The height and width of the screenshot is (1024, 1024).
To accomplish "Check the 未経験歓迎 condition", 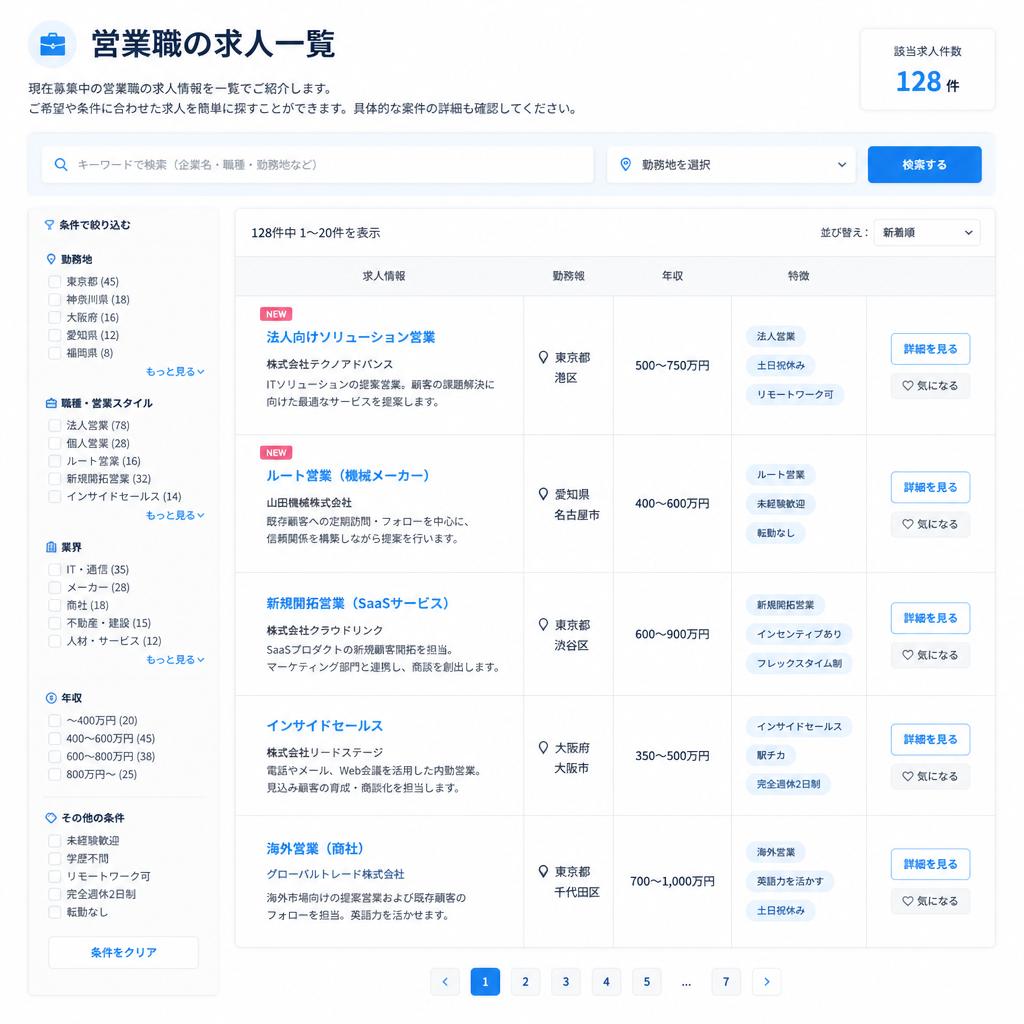I will tap(55, 840).
